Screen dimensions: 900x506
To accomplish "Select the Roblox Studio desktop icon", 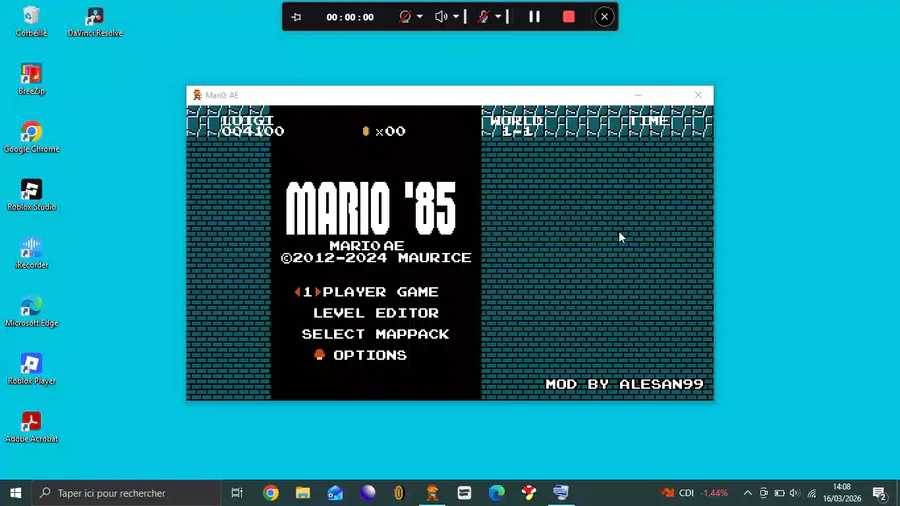I will (x=32, y=195).
